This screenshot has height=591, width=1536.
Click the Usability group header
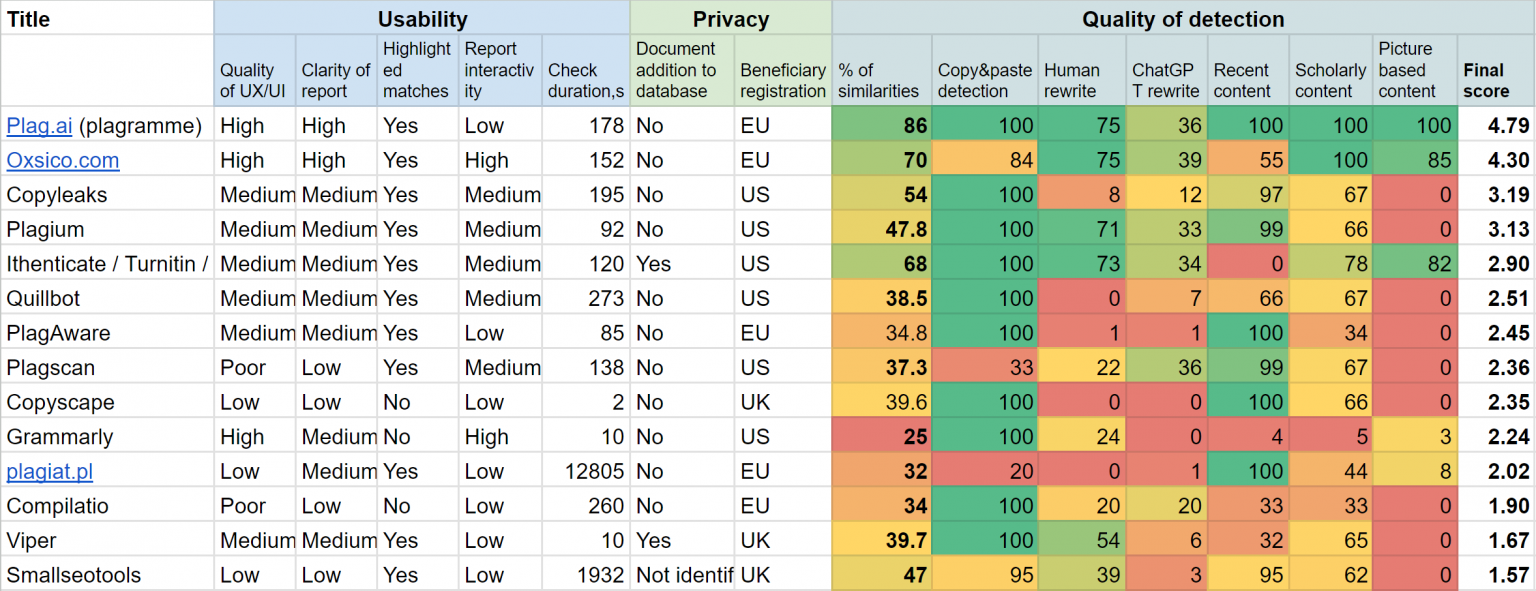pyautogui.click(x=422, y=19)
